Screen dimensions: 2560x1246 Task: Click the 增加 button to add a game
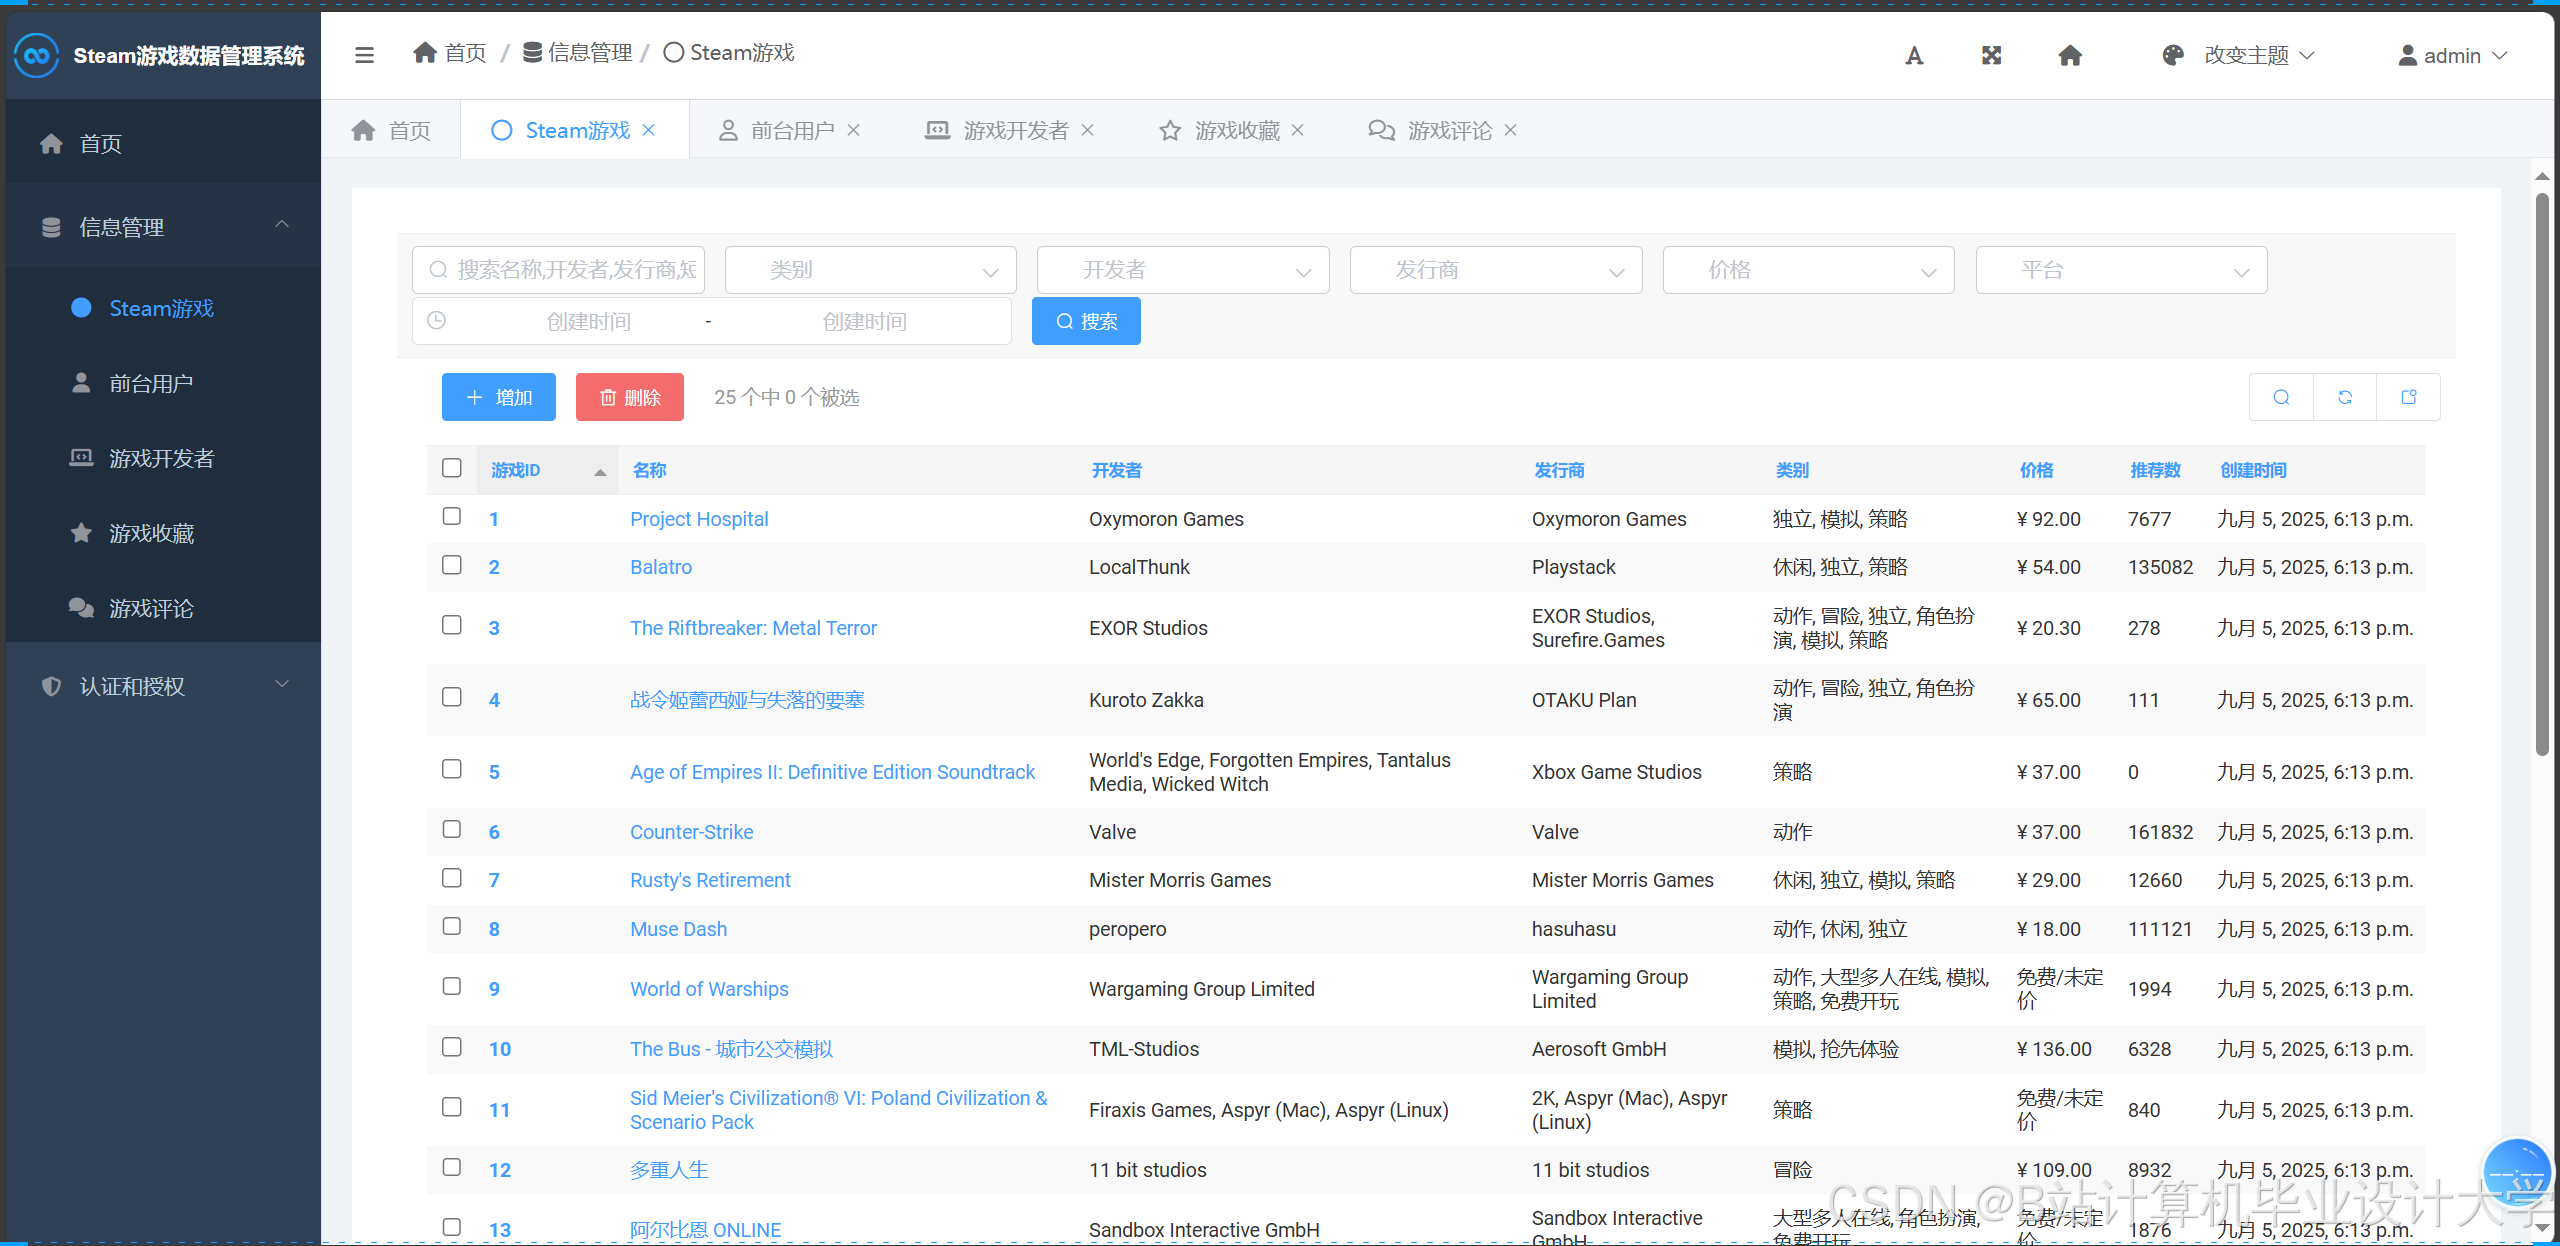pyautogui.click(x=498, y=396)
